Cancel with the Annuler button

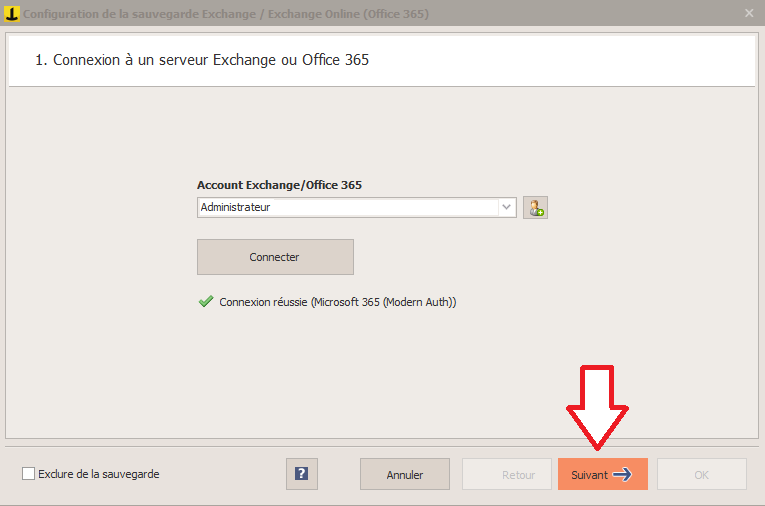(x=405, y=474)
